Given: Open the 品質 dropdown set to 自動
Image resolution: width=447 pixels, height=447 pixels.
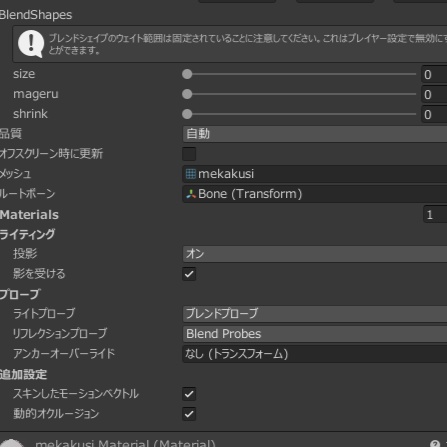Looking at the screenshot, I should tap(315, 134).
